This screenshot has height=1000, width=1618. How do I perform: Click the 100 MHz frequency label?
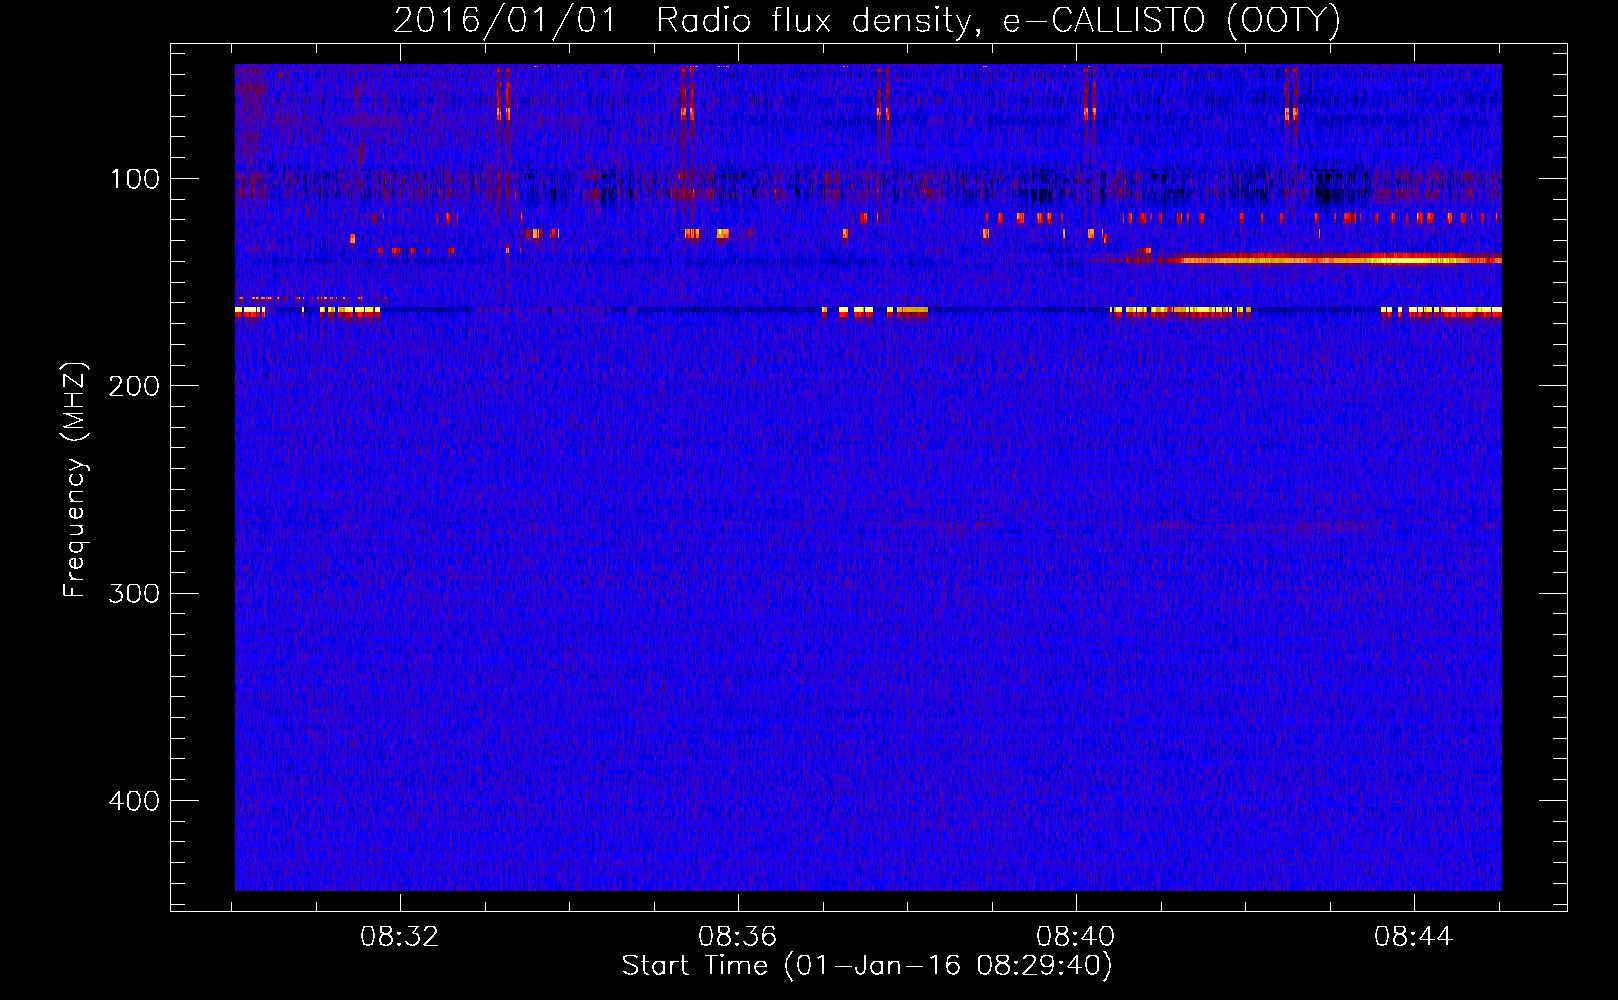[135, 179]
